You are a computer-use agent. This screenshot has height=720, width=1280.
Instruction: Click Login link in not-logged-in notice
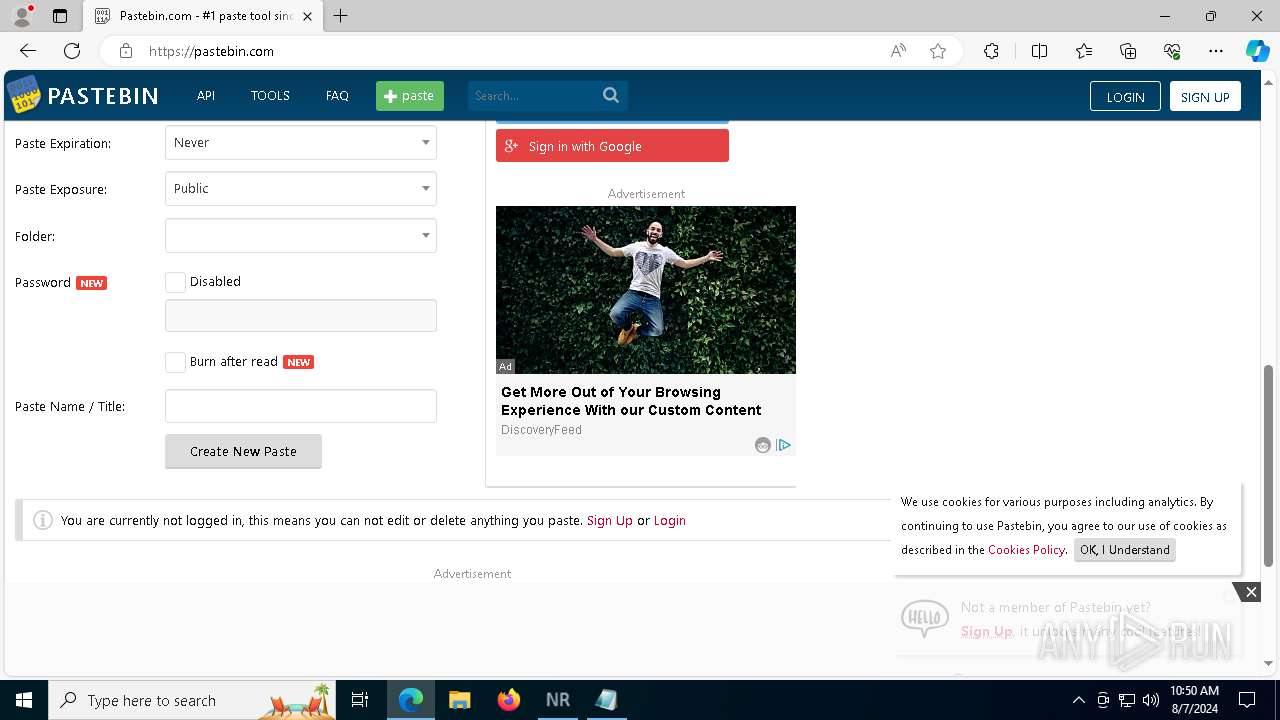pyautogui.click(x=669, y=521)
